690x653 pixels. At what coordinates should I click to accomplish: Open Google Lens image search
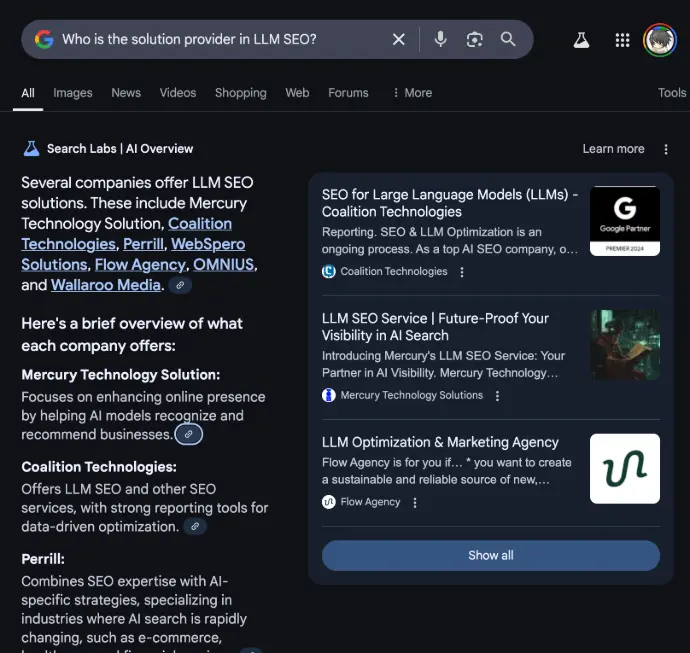[x=474, y=40]
